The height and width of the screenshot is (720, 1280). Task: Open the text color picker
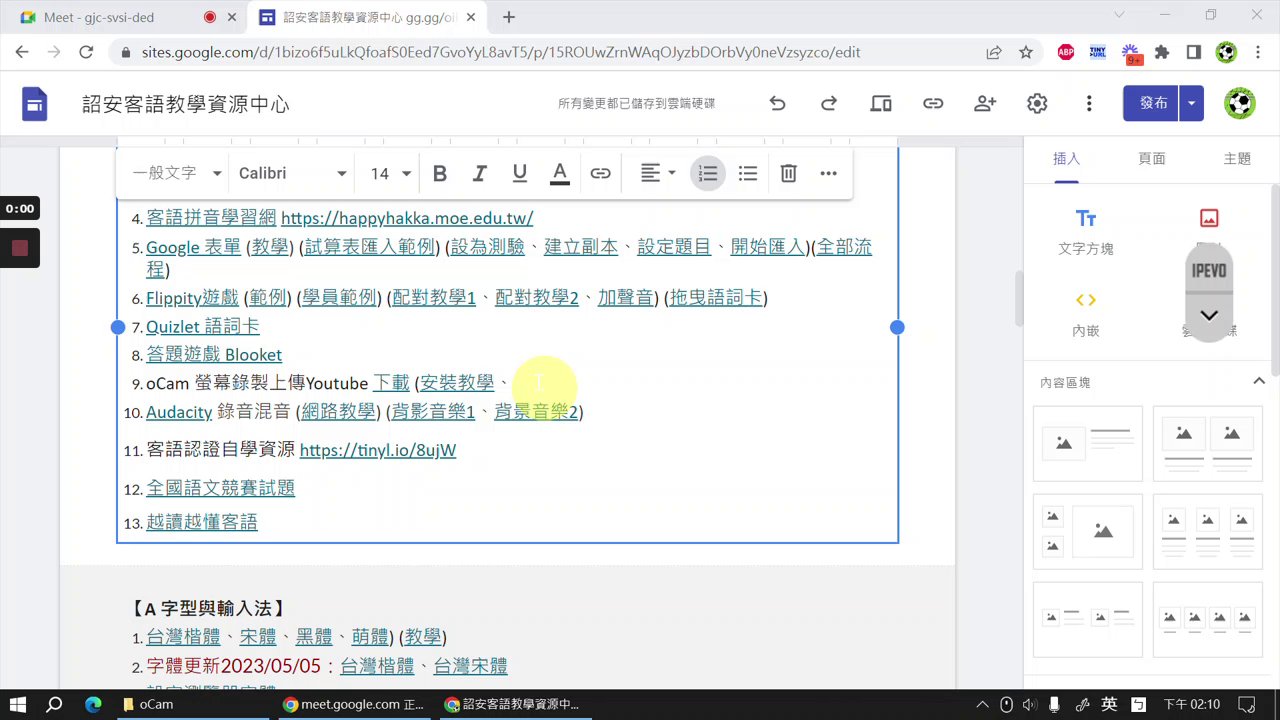[x=560, y=173]
